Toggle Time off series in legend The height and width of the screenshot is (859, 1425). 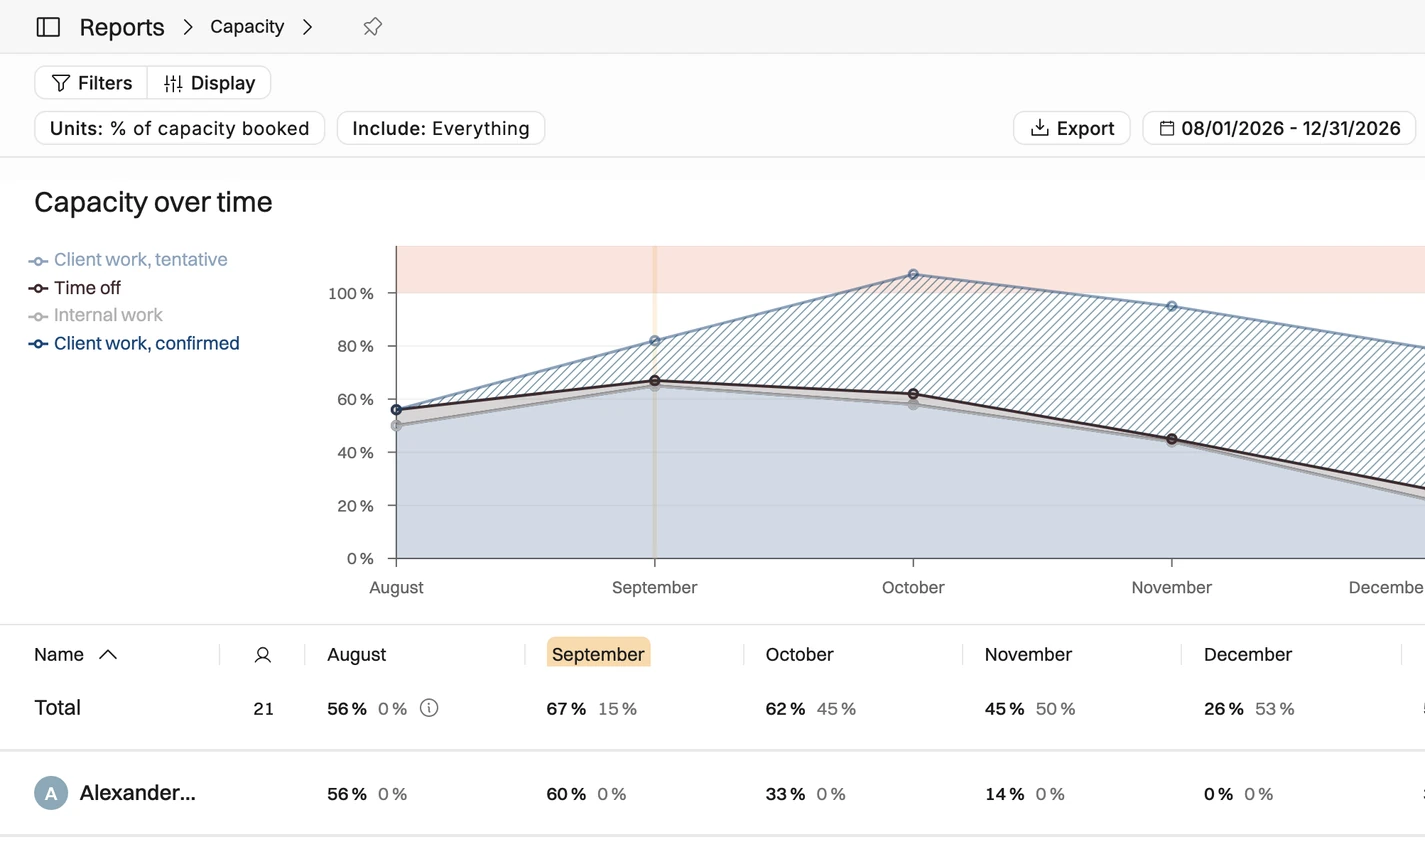coord(75,288)
